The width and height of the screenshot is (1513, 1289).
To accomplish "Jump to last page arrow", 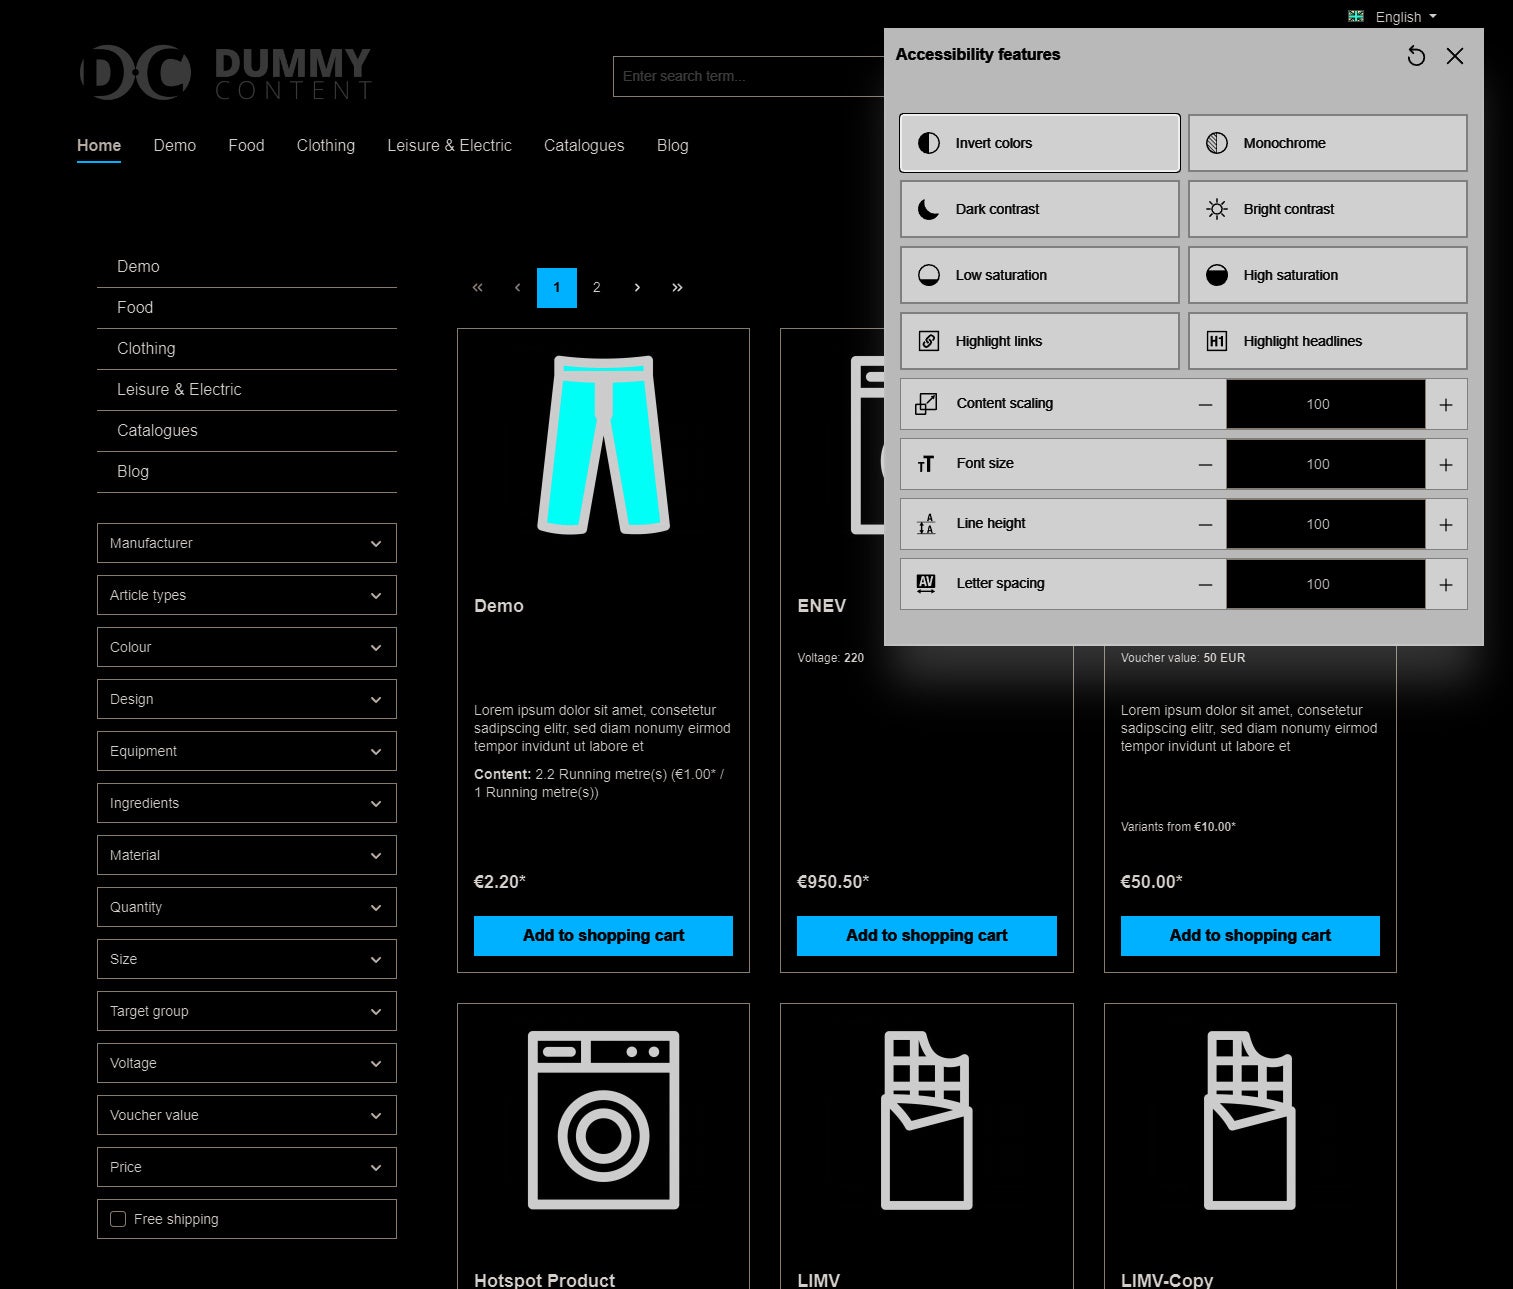I will click(x=677, y=288).
